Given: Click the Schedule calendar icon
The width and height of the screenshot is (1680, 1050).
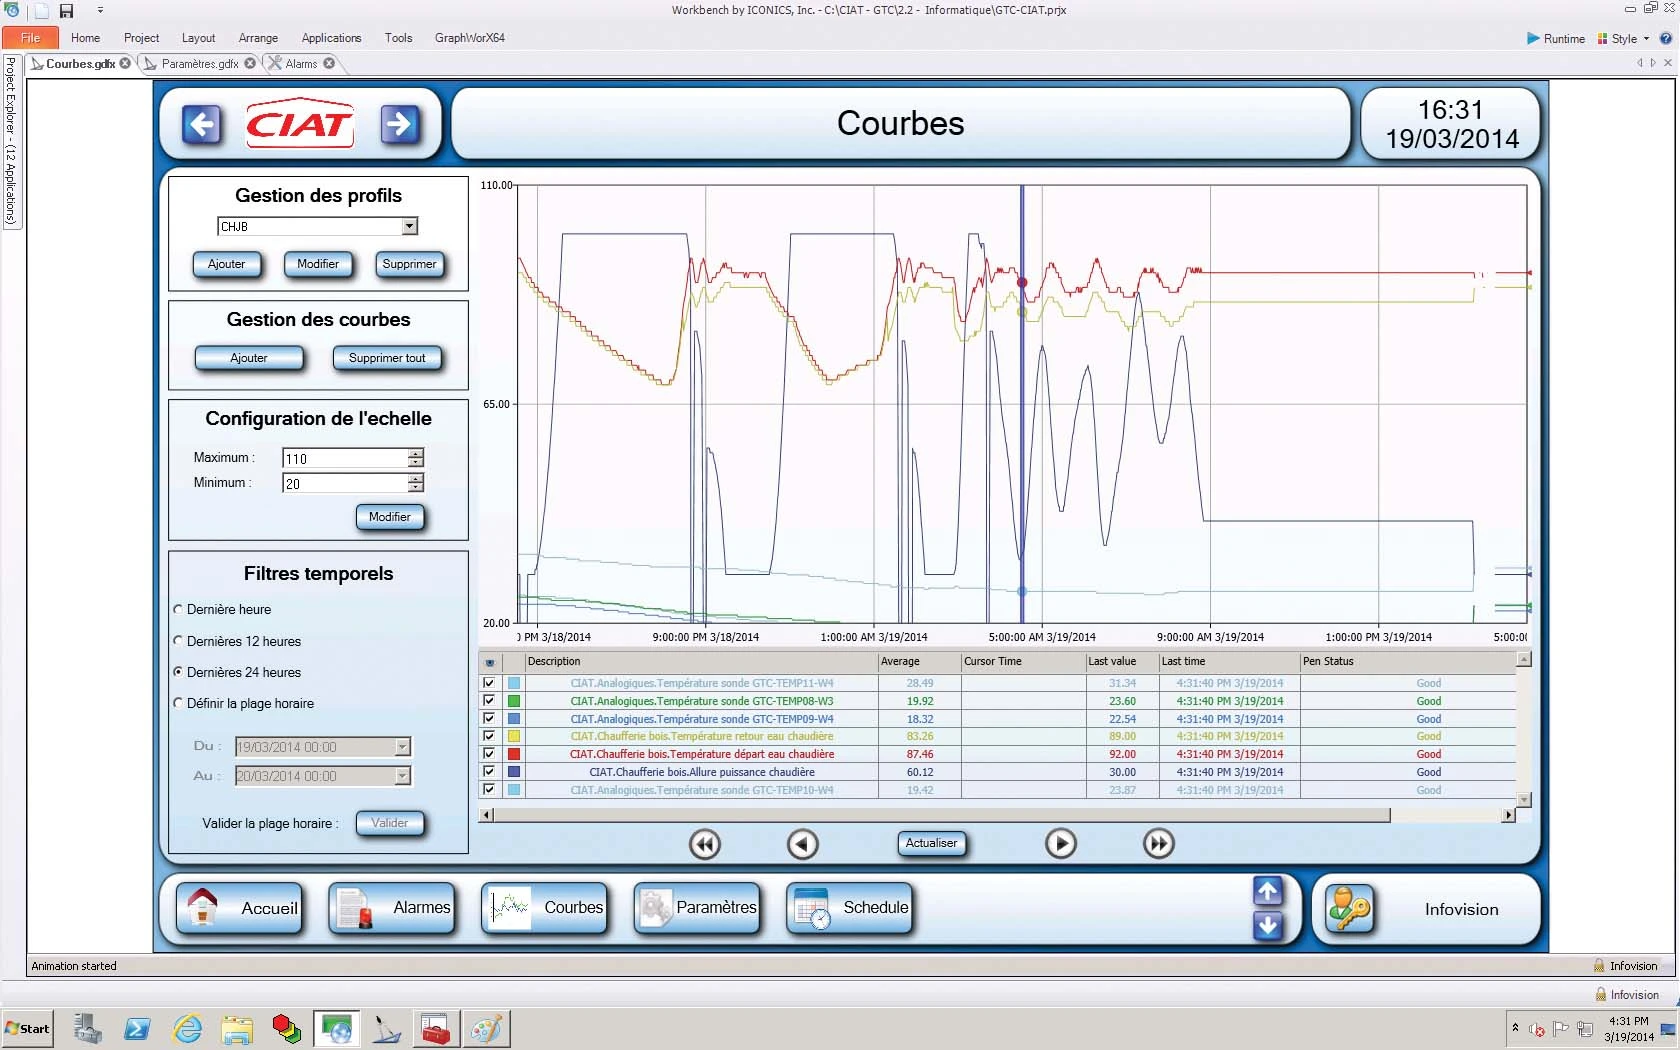Looking at the screenshot, I should [x=812, y=908].
